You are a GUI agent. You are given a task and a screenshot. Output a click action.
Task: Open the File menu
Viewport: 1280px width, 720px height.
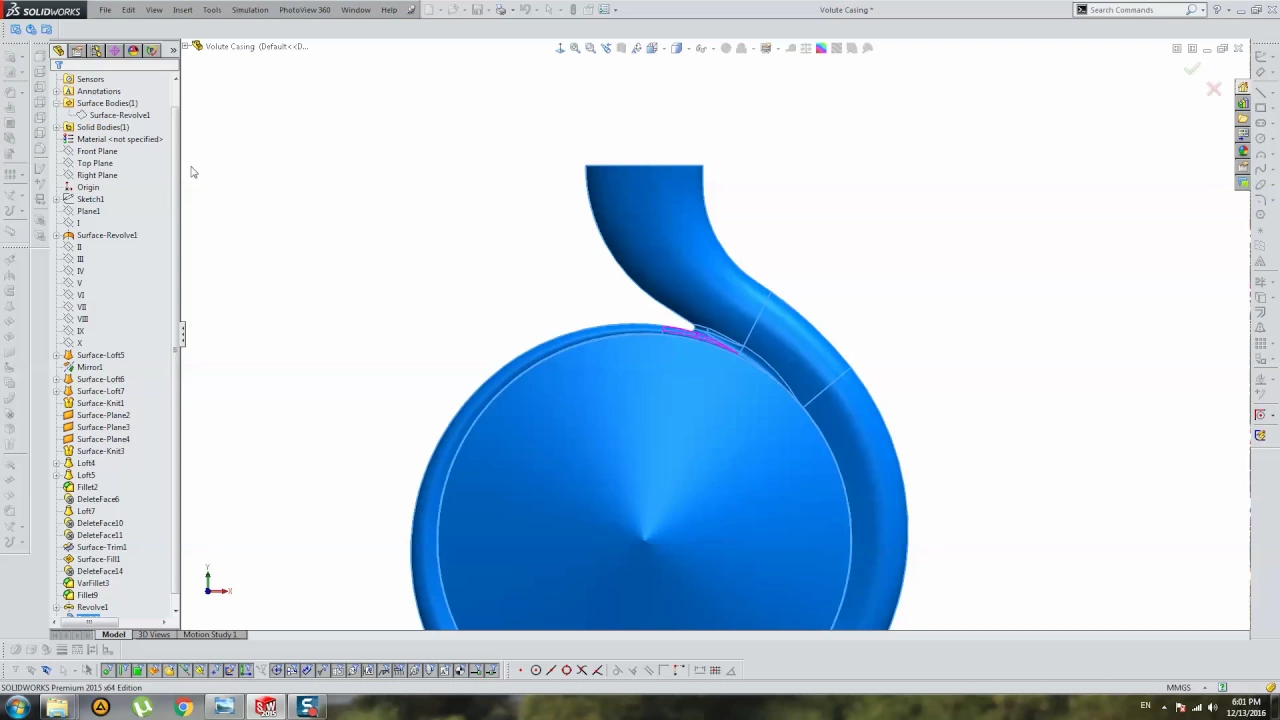pos(105,10)
